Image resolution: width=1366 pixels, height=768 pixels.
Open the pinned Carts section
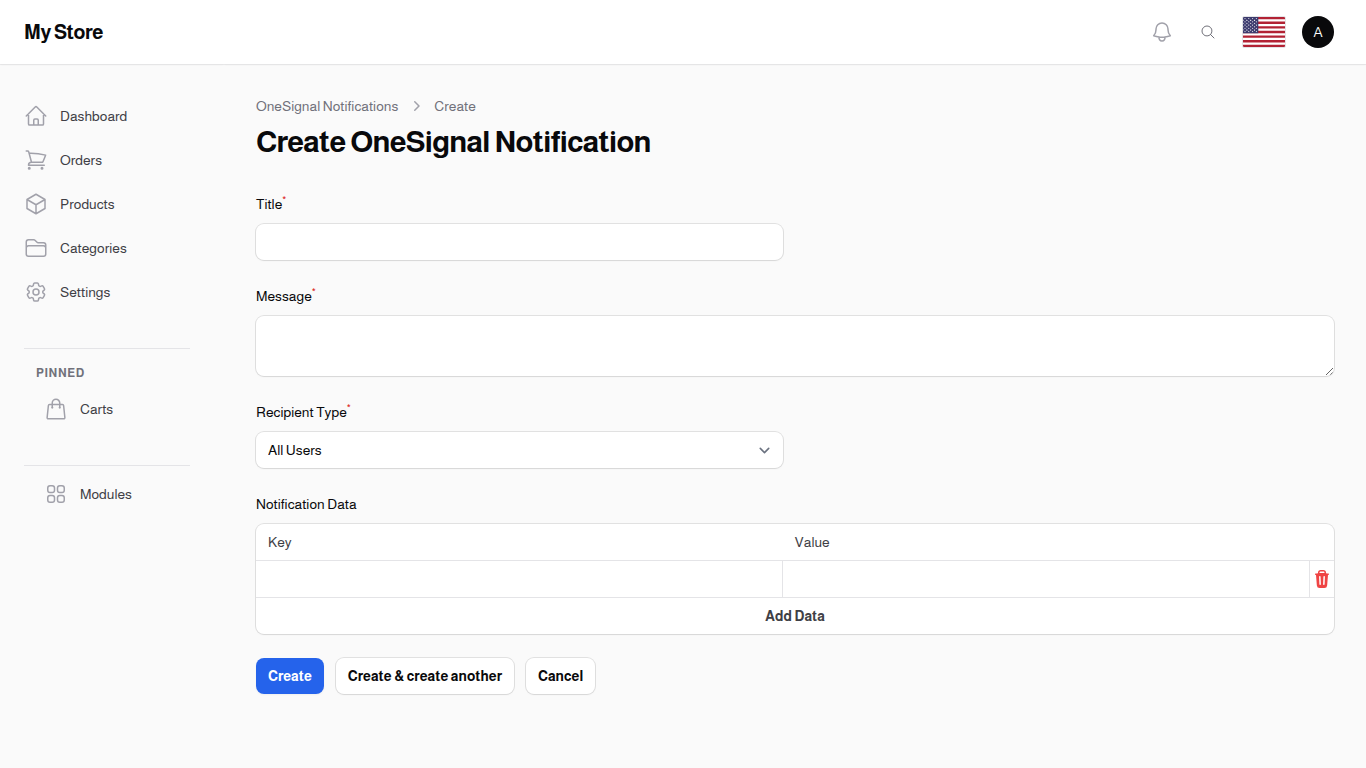[96, 409]
